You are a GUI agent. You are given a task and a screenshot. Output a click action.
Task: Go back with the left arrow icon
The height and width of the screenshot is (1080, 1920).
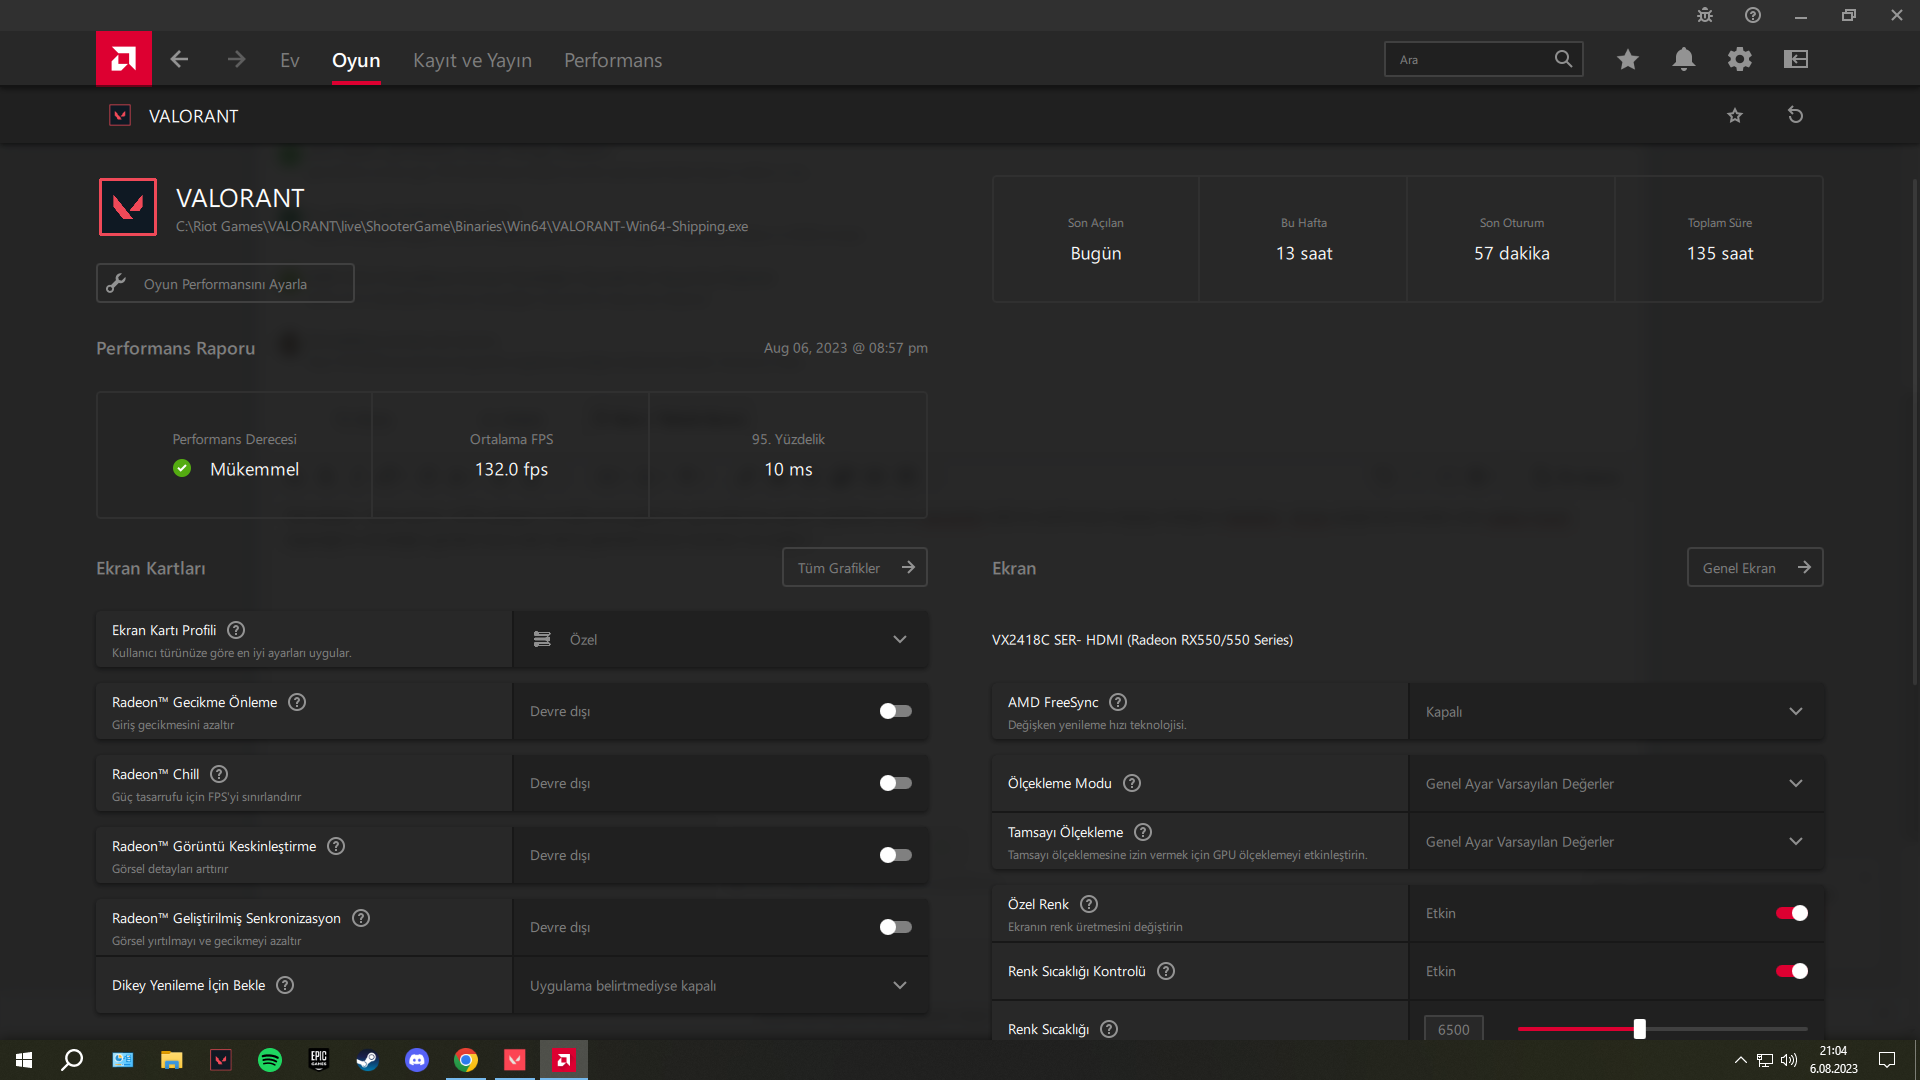tap(179, 59)
